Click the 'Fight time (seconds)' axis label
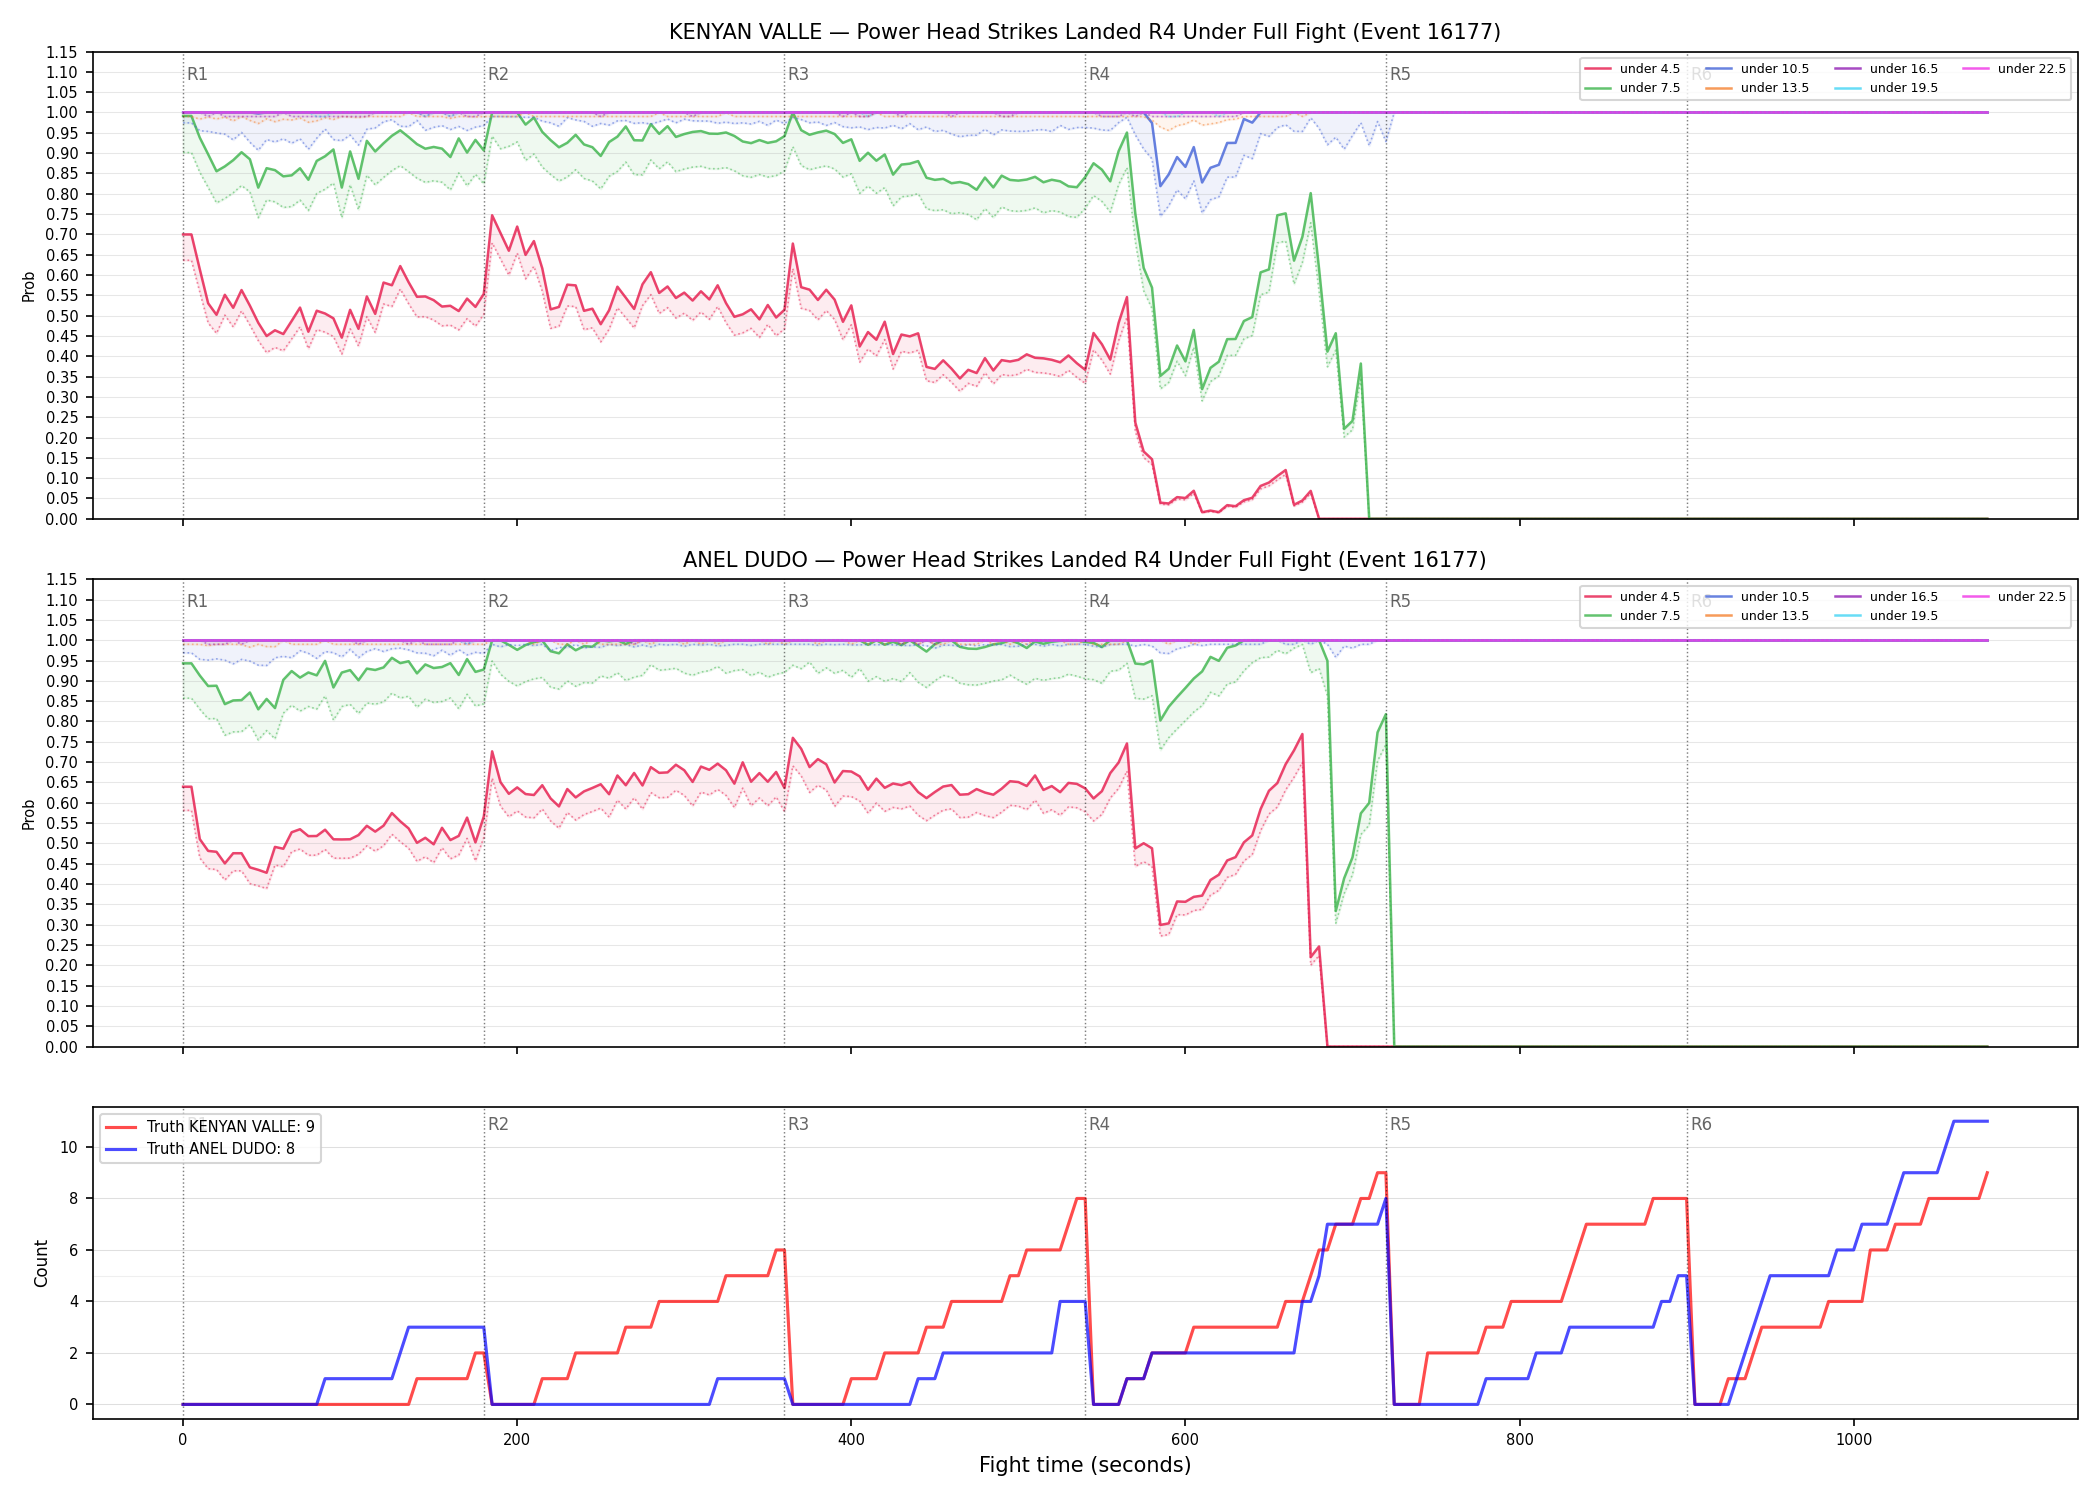 tap(1085, 1465)
